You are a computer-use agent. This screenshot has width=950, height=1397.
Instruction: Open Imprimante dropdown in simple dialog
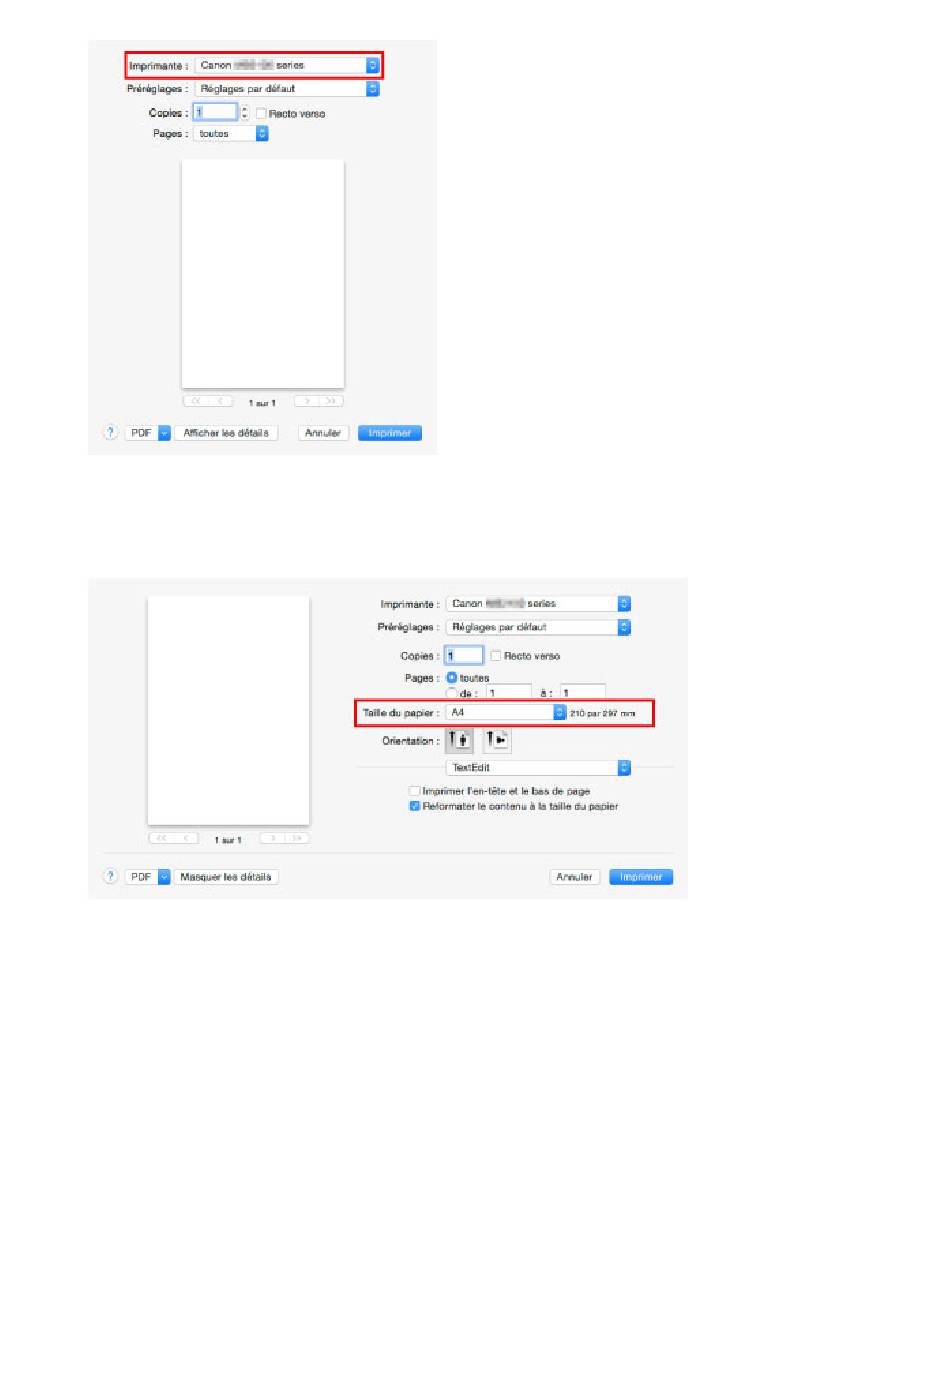coord(287,65)
